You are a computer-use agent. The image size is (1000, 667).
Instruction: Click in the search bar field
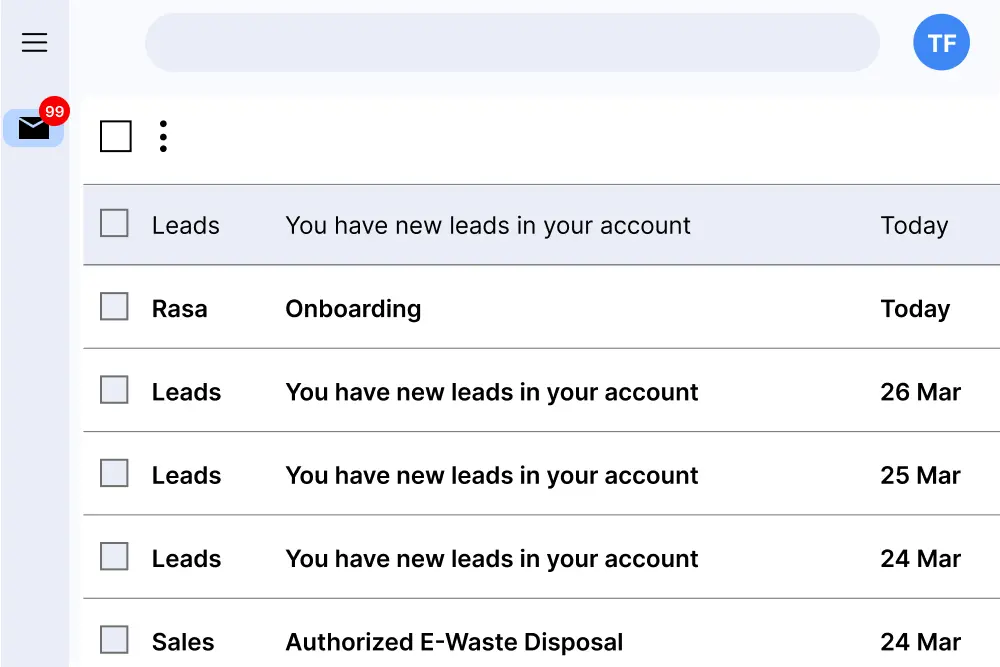point(512,43)
